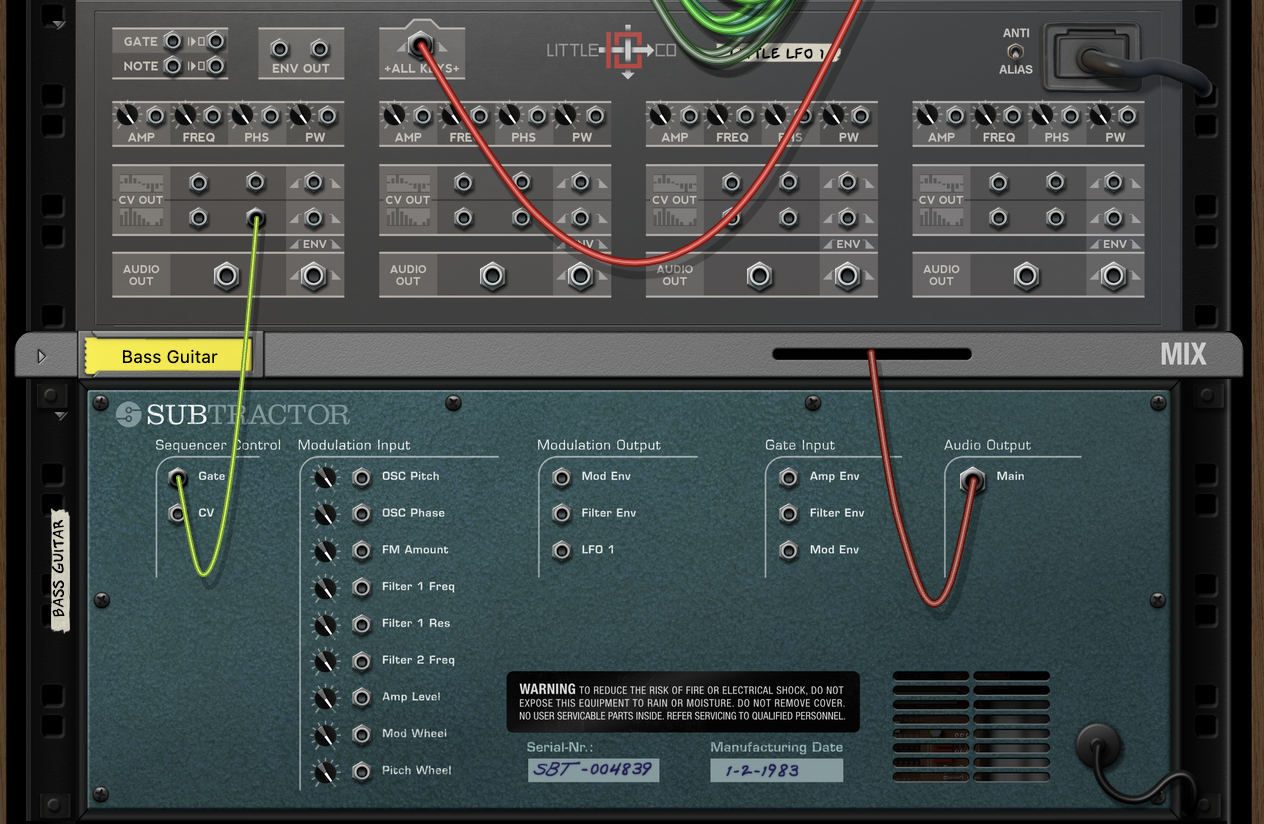Select the Amp Level input jack
The width and height of the screenshot is (1264, 824).
pyautogui.click(x=362, y=698)
